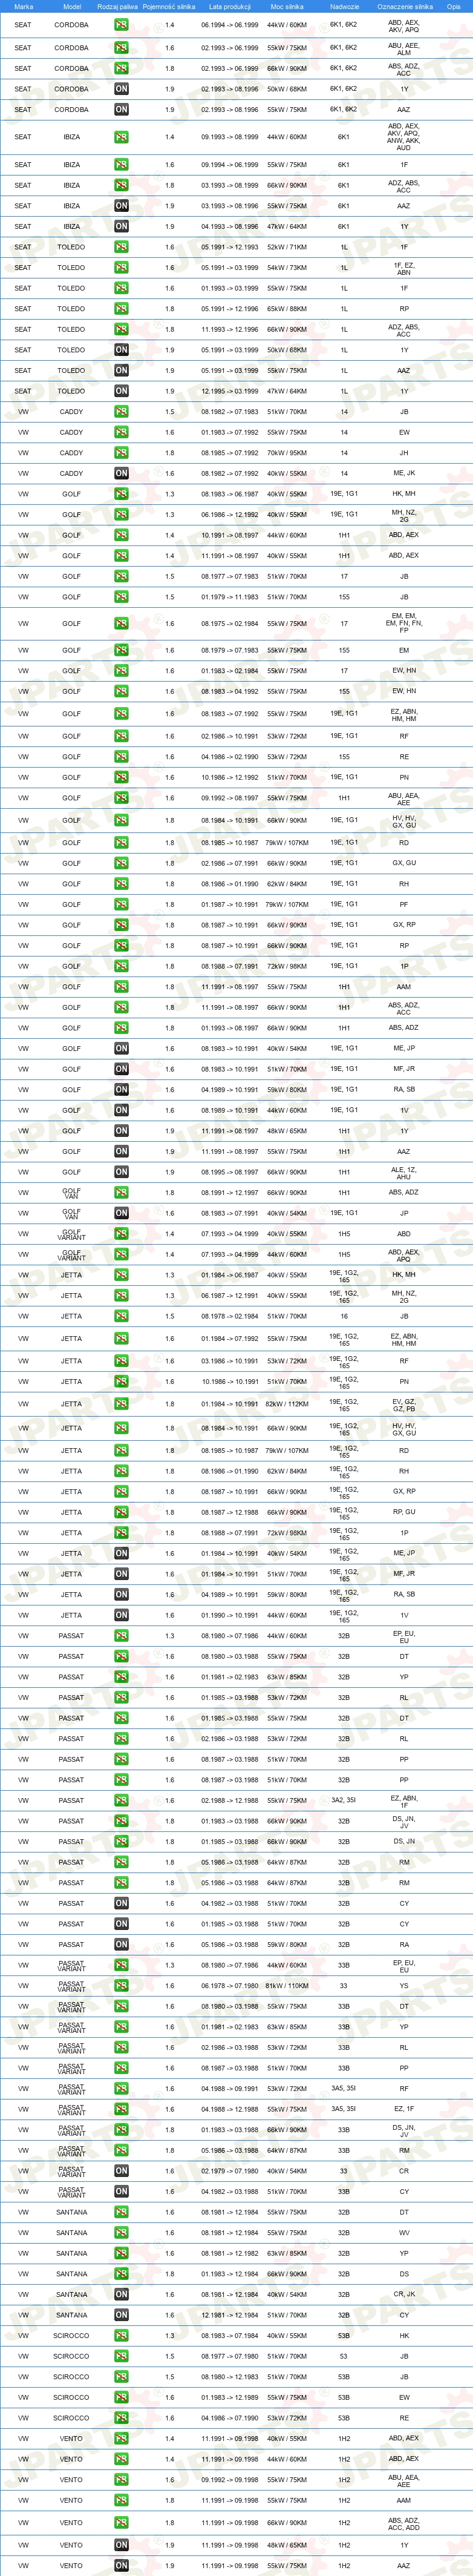Click diesel ON icon in PASSAT VARIANT CR row
The image size is (473, 2576).
click(121, 2171)
